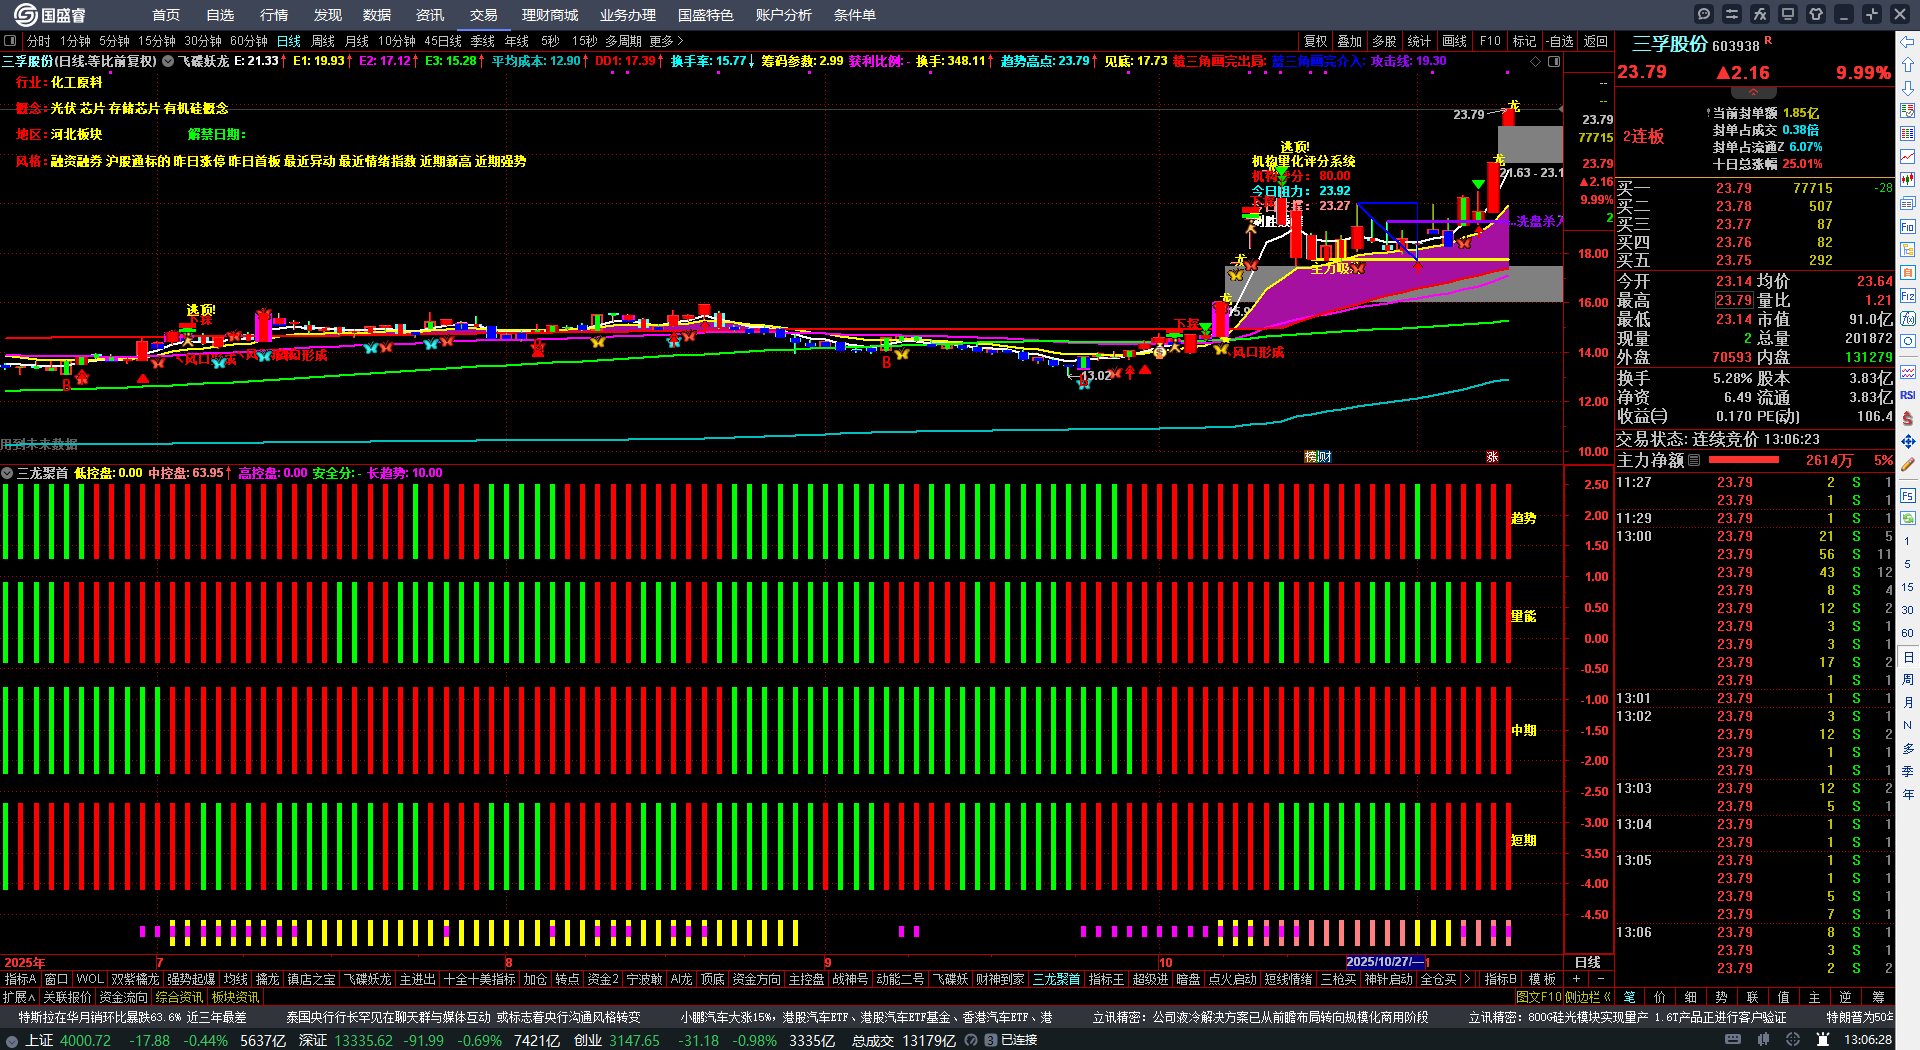Image resolution: width=1920 pixels, height=1050 pixels.
Task: Open the 三龙聚首 indicator panel dropdown circle
Action: (x=7, y=473)
